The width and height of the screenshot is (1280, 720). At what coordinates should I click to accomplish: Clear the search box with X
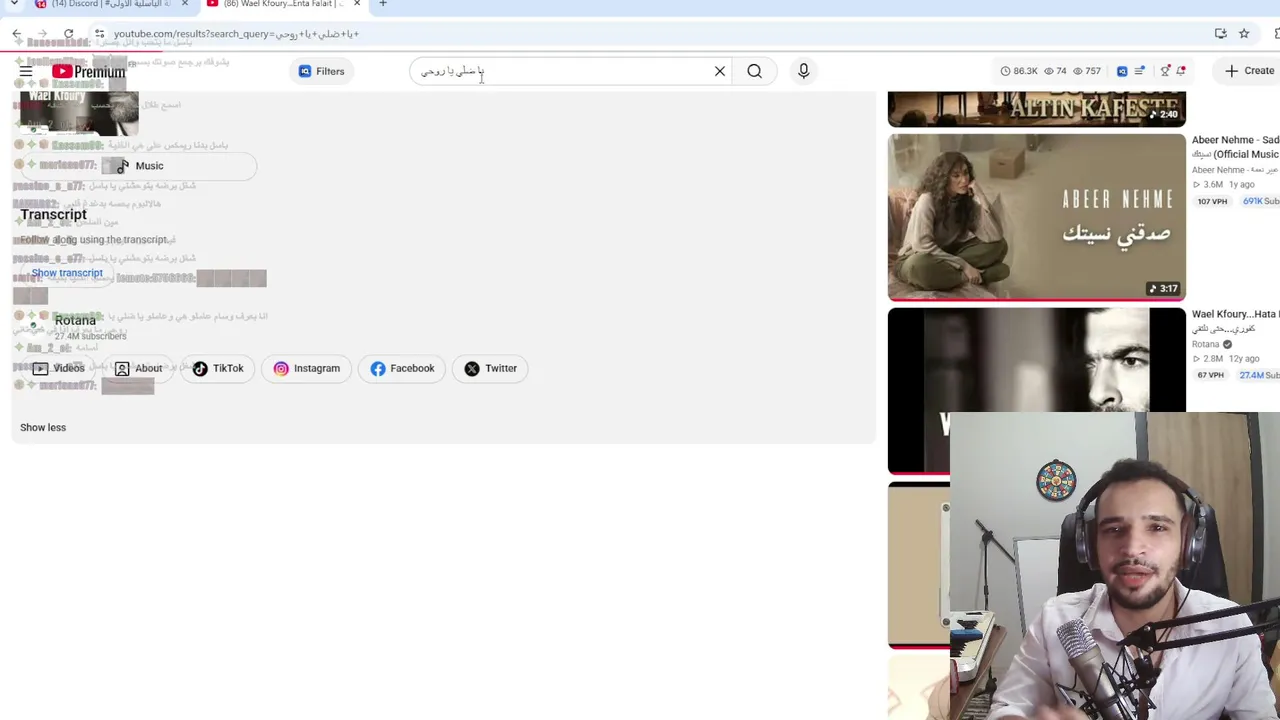coord(720,71)
